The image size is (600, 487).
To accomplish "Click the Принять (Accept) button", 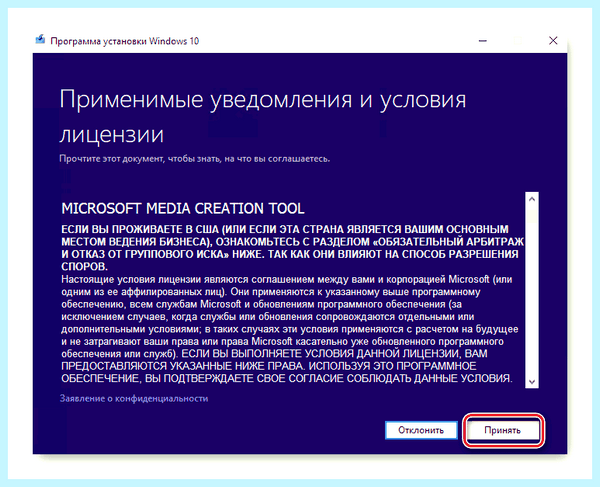I will coord(503,430).
